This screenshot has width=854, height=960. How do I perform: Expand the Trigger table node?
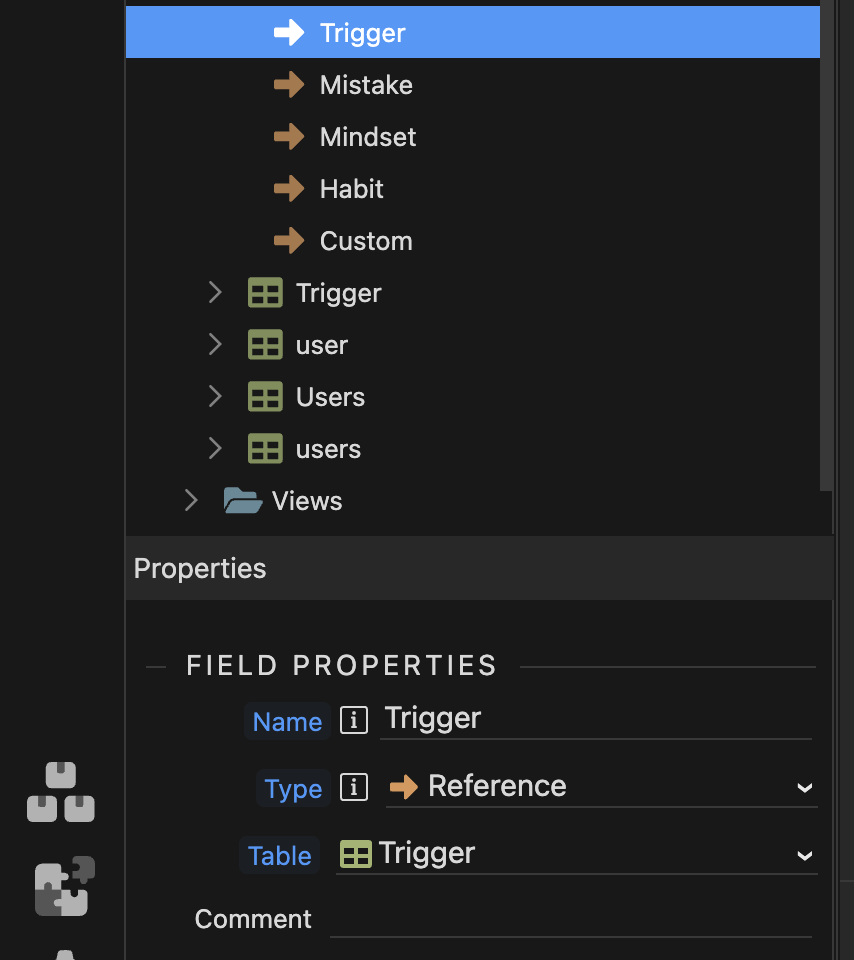coord(215,293)
